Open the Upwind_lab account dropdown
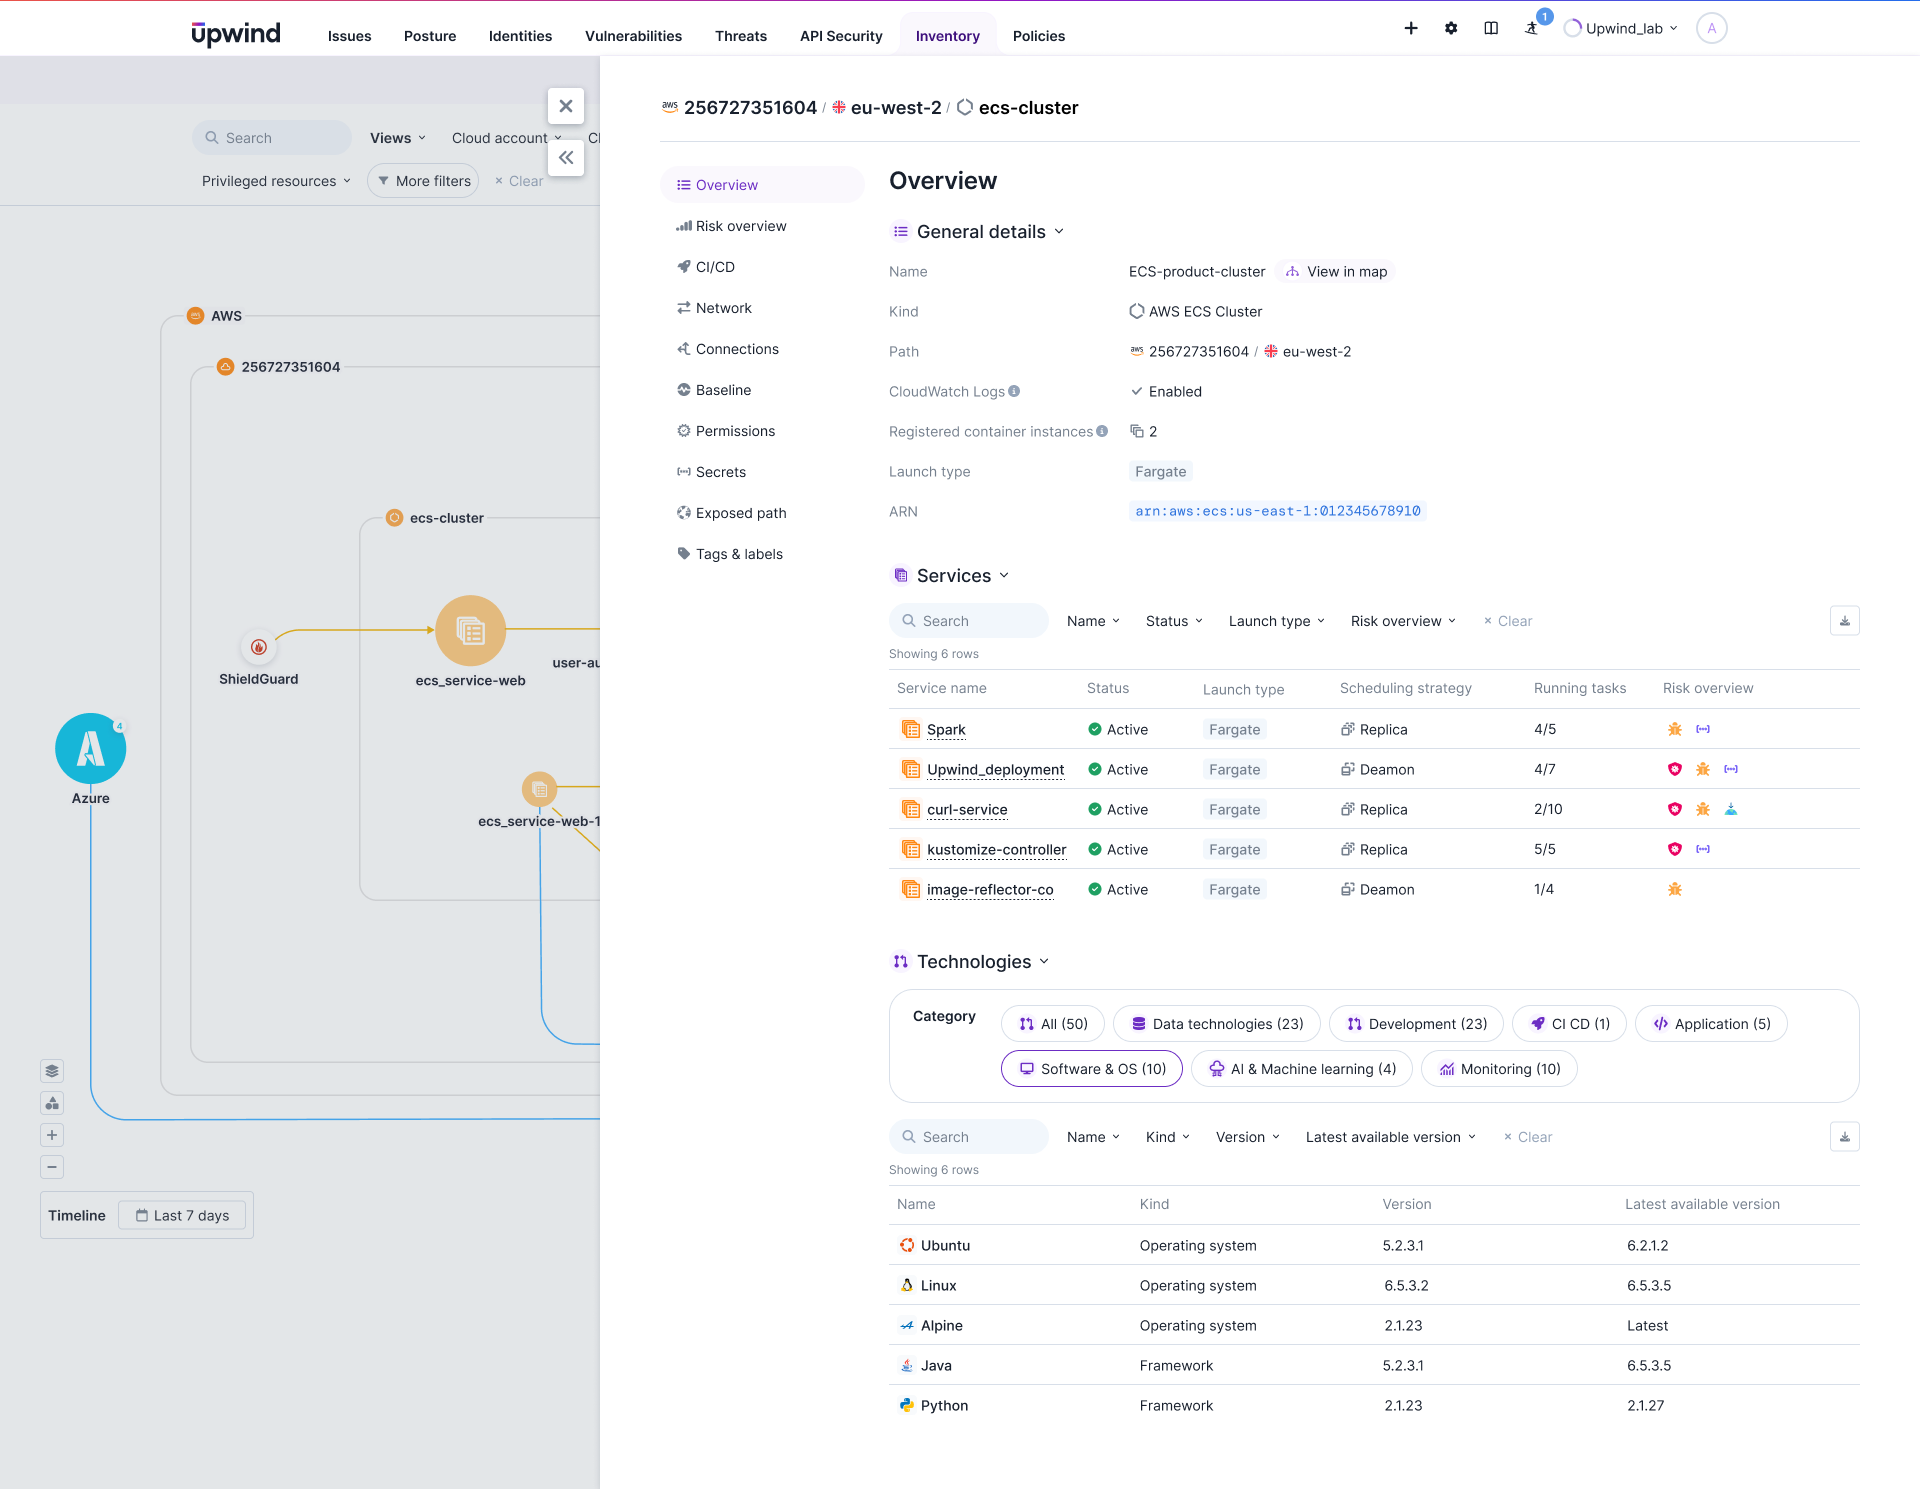The image size is (1920, 1489). (1623, 28)
